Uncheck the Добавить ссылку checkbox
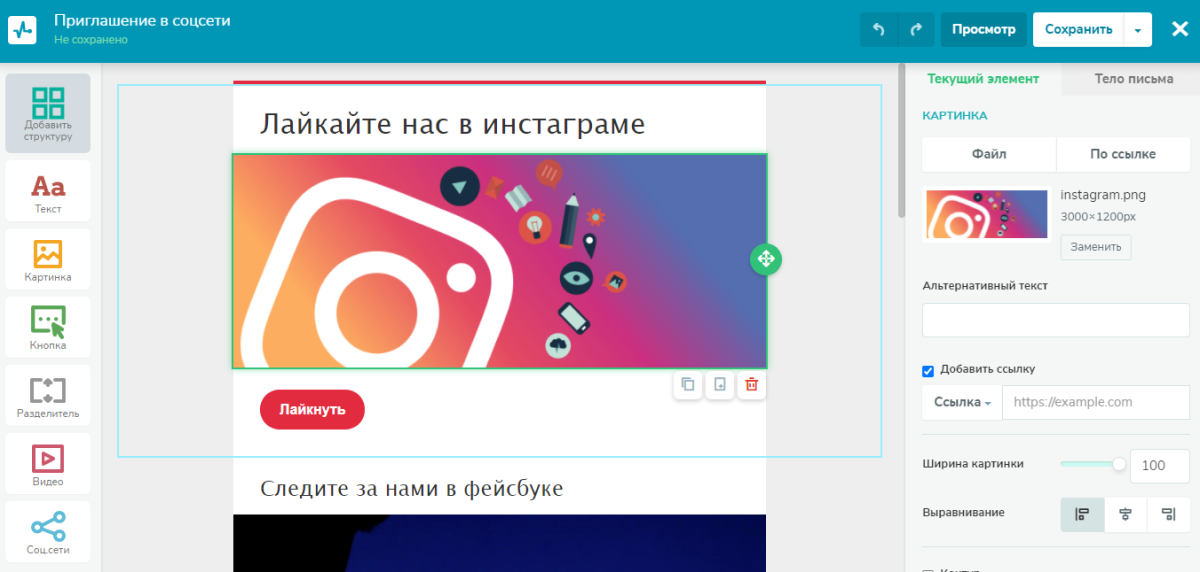The width and height of the screenshot is (1200, 572). 928,371
